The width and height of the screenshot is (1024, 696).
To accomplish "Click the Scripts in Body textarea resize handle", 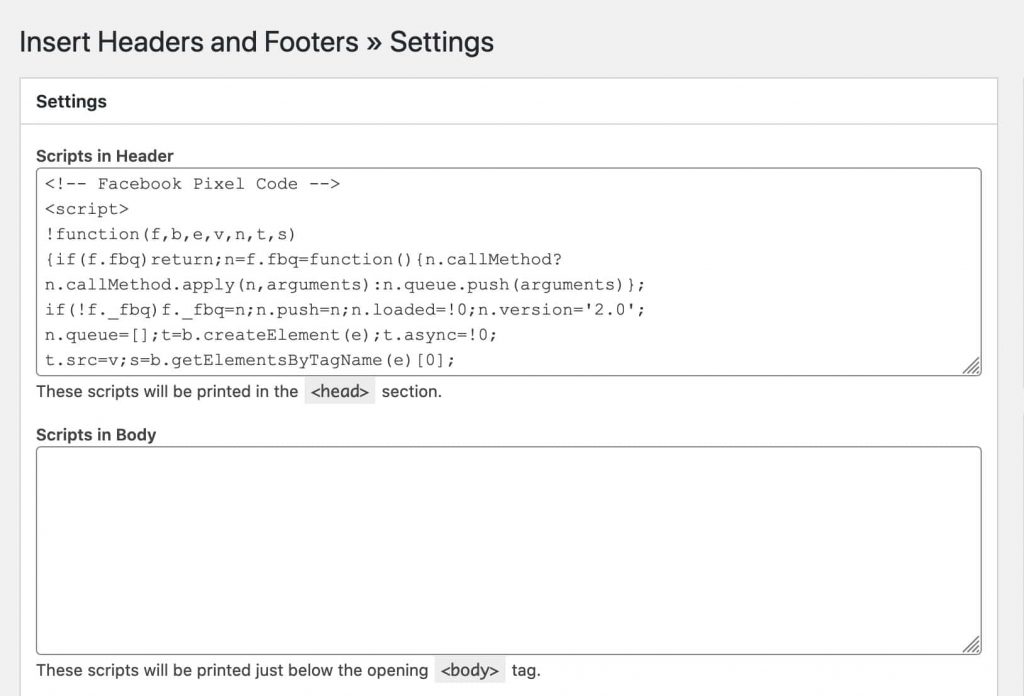I will tap(970, 644).
